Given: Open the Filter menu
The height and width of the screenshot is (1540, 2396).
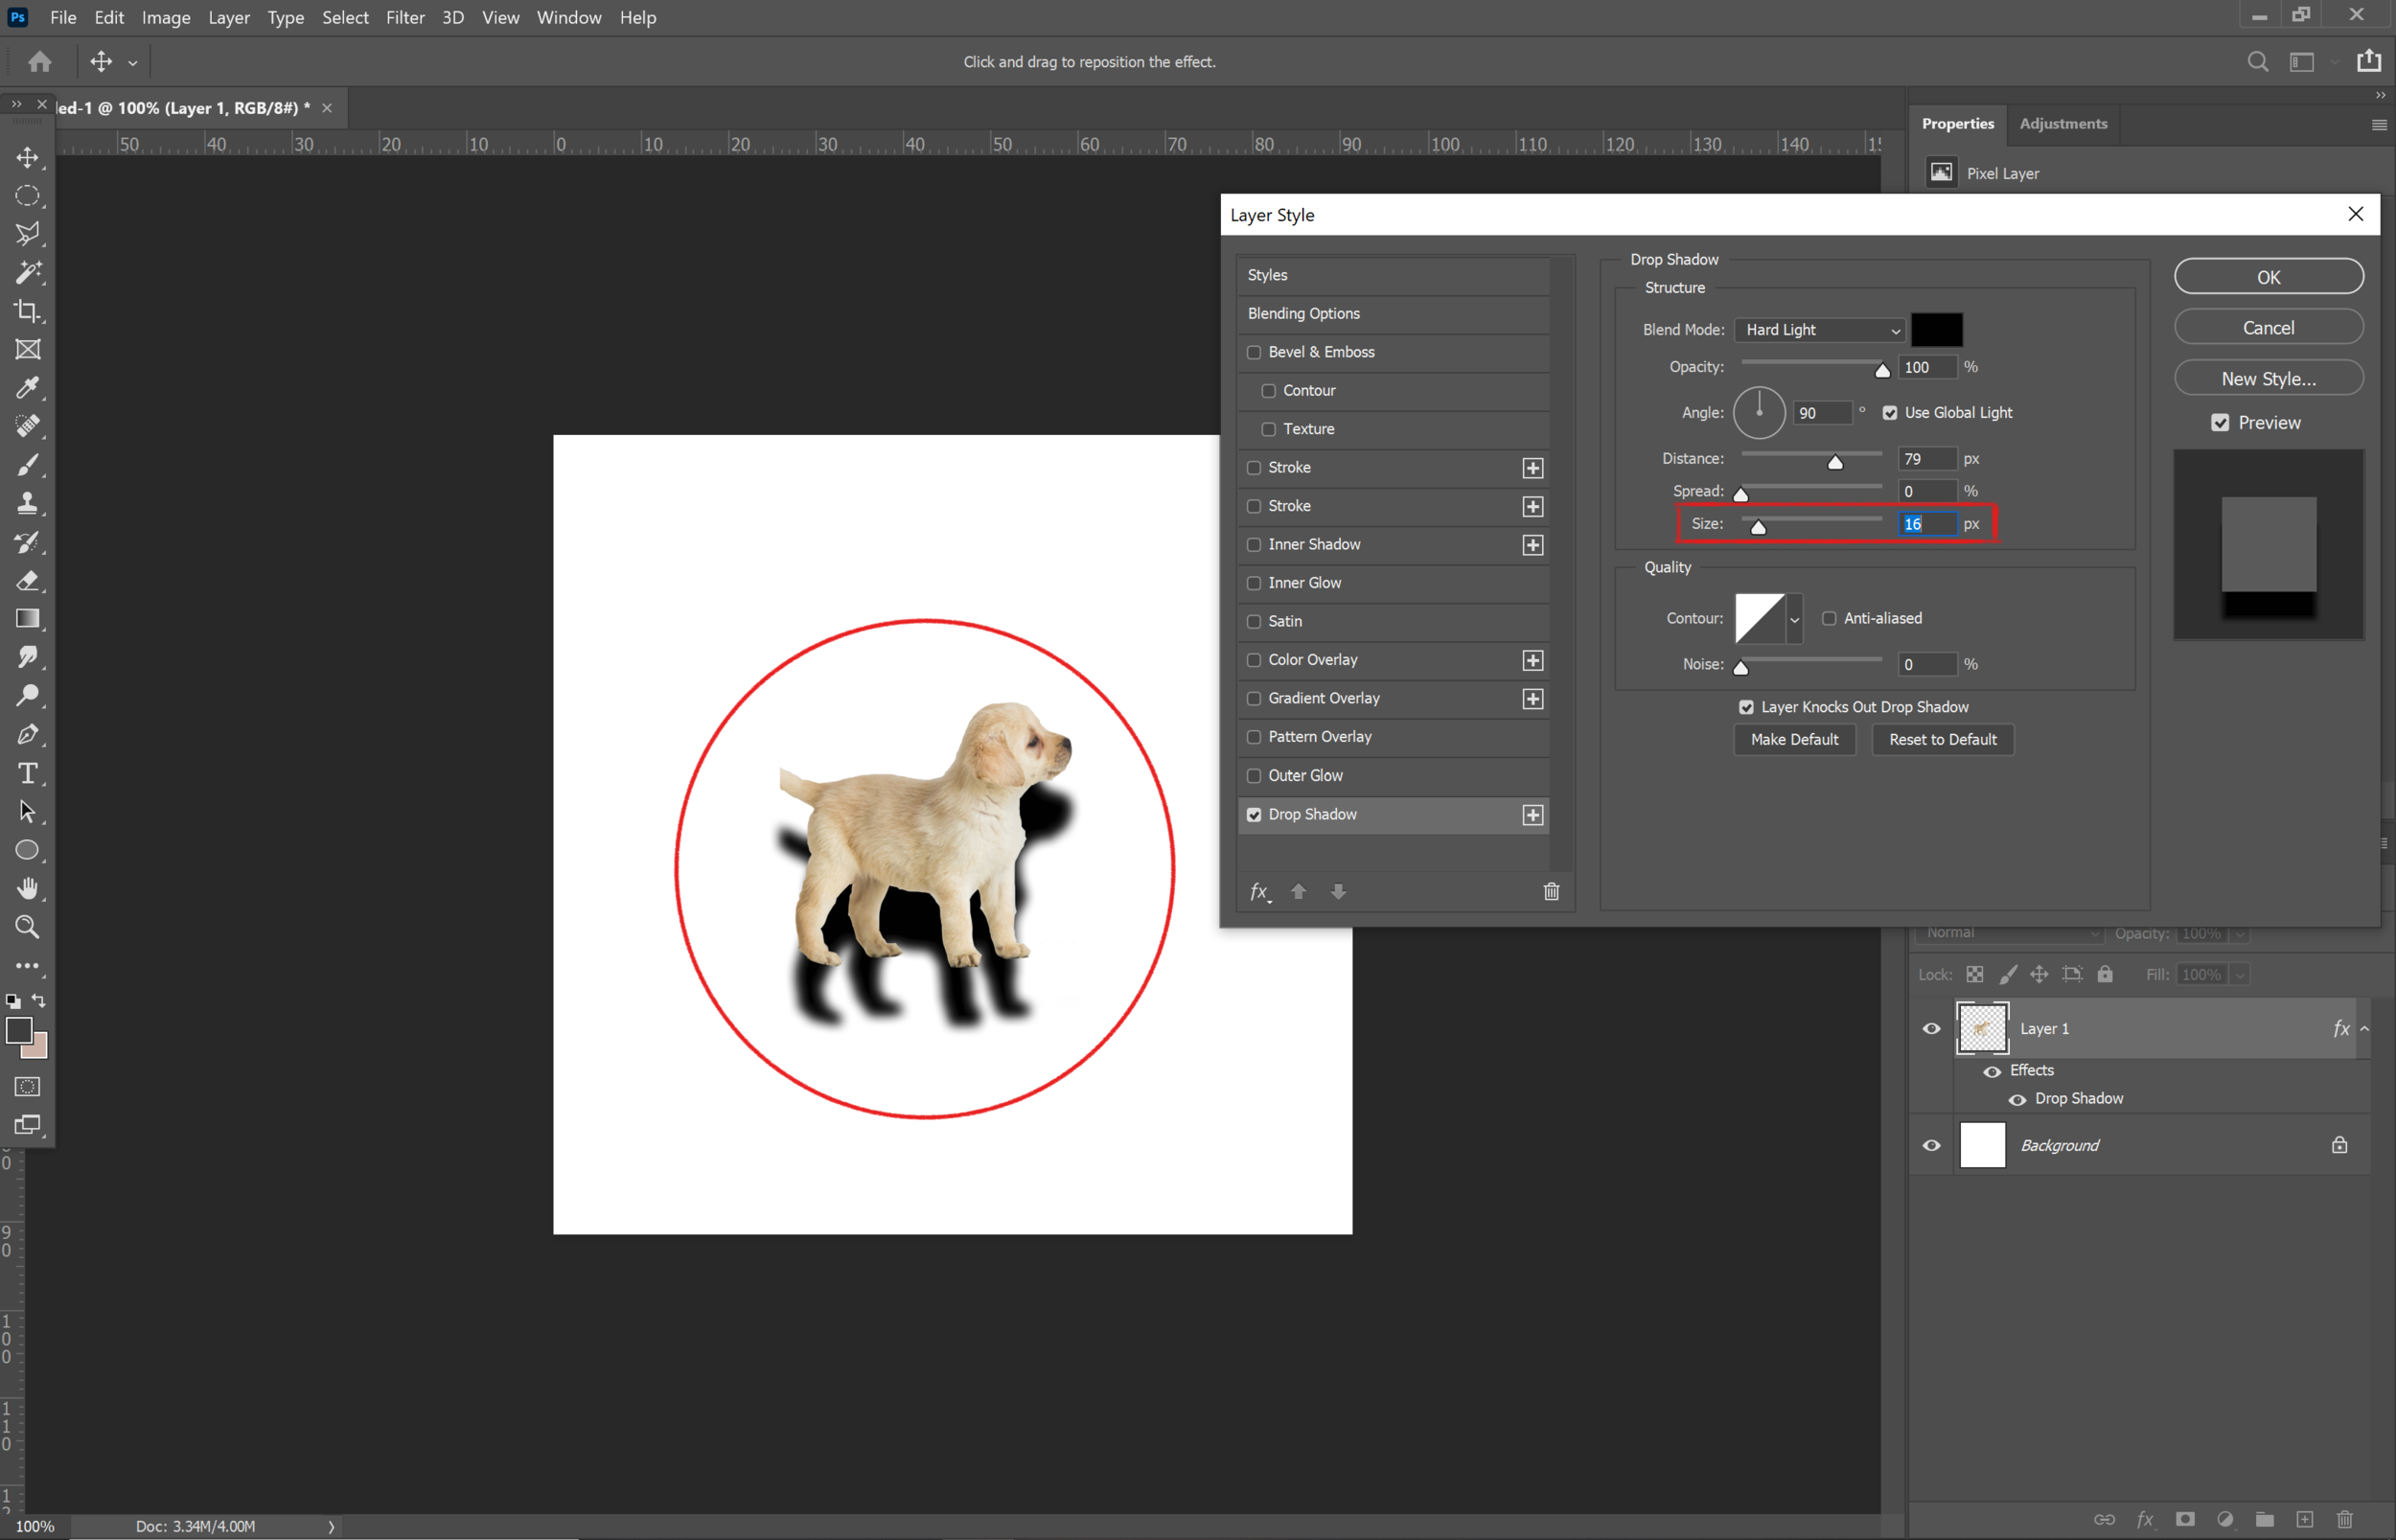Looking at the screenshot, I should (x=405, y=18).
